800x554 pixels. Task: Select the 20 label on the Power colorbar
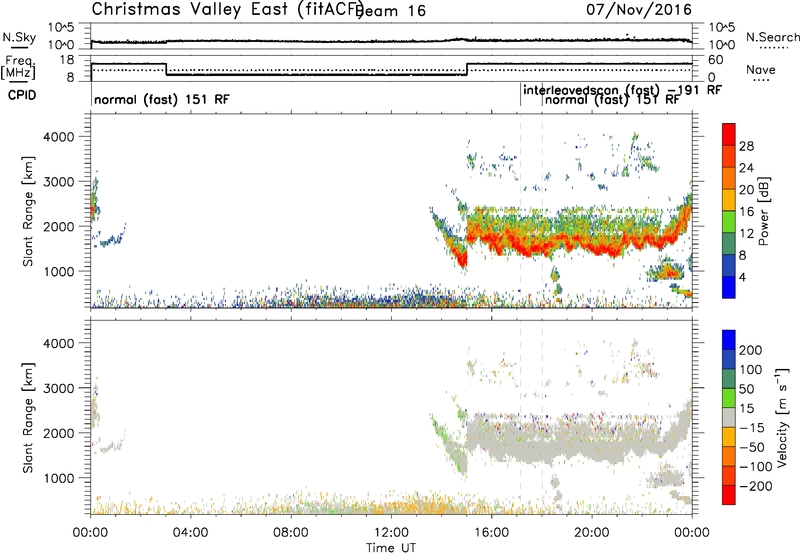coord(746,190)
